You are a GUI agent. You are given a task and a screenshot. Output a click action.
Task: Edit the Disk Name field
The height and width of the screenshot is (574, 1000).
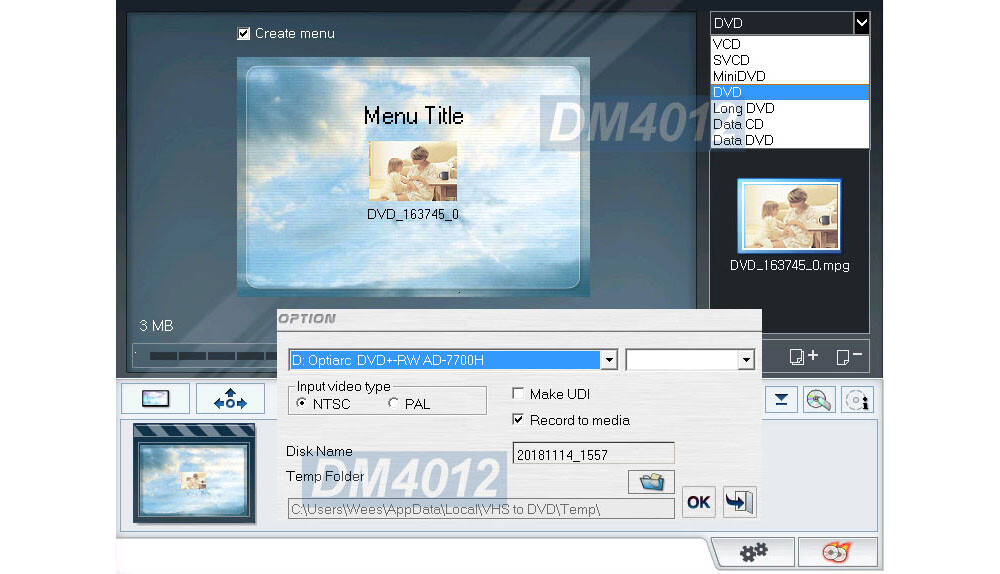[x=593, y=454]
